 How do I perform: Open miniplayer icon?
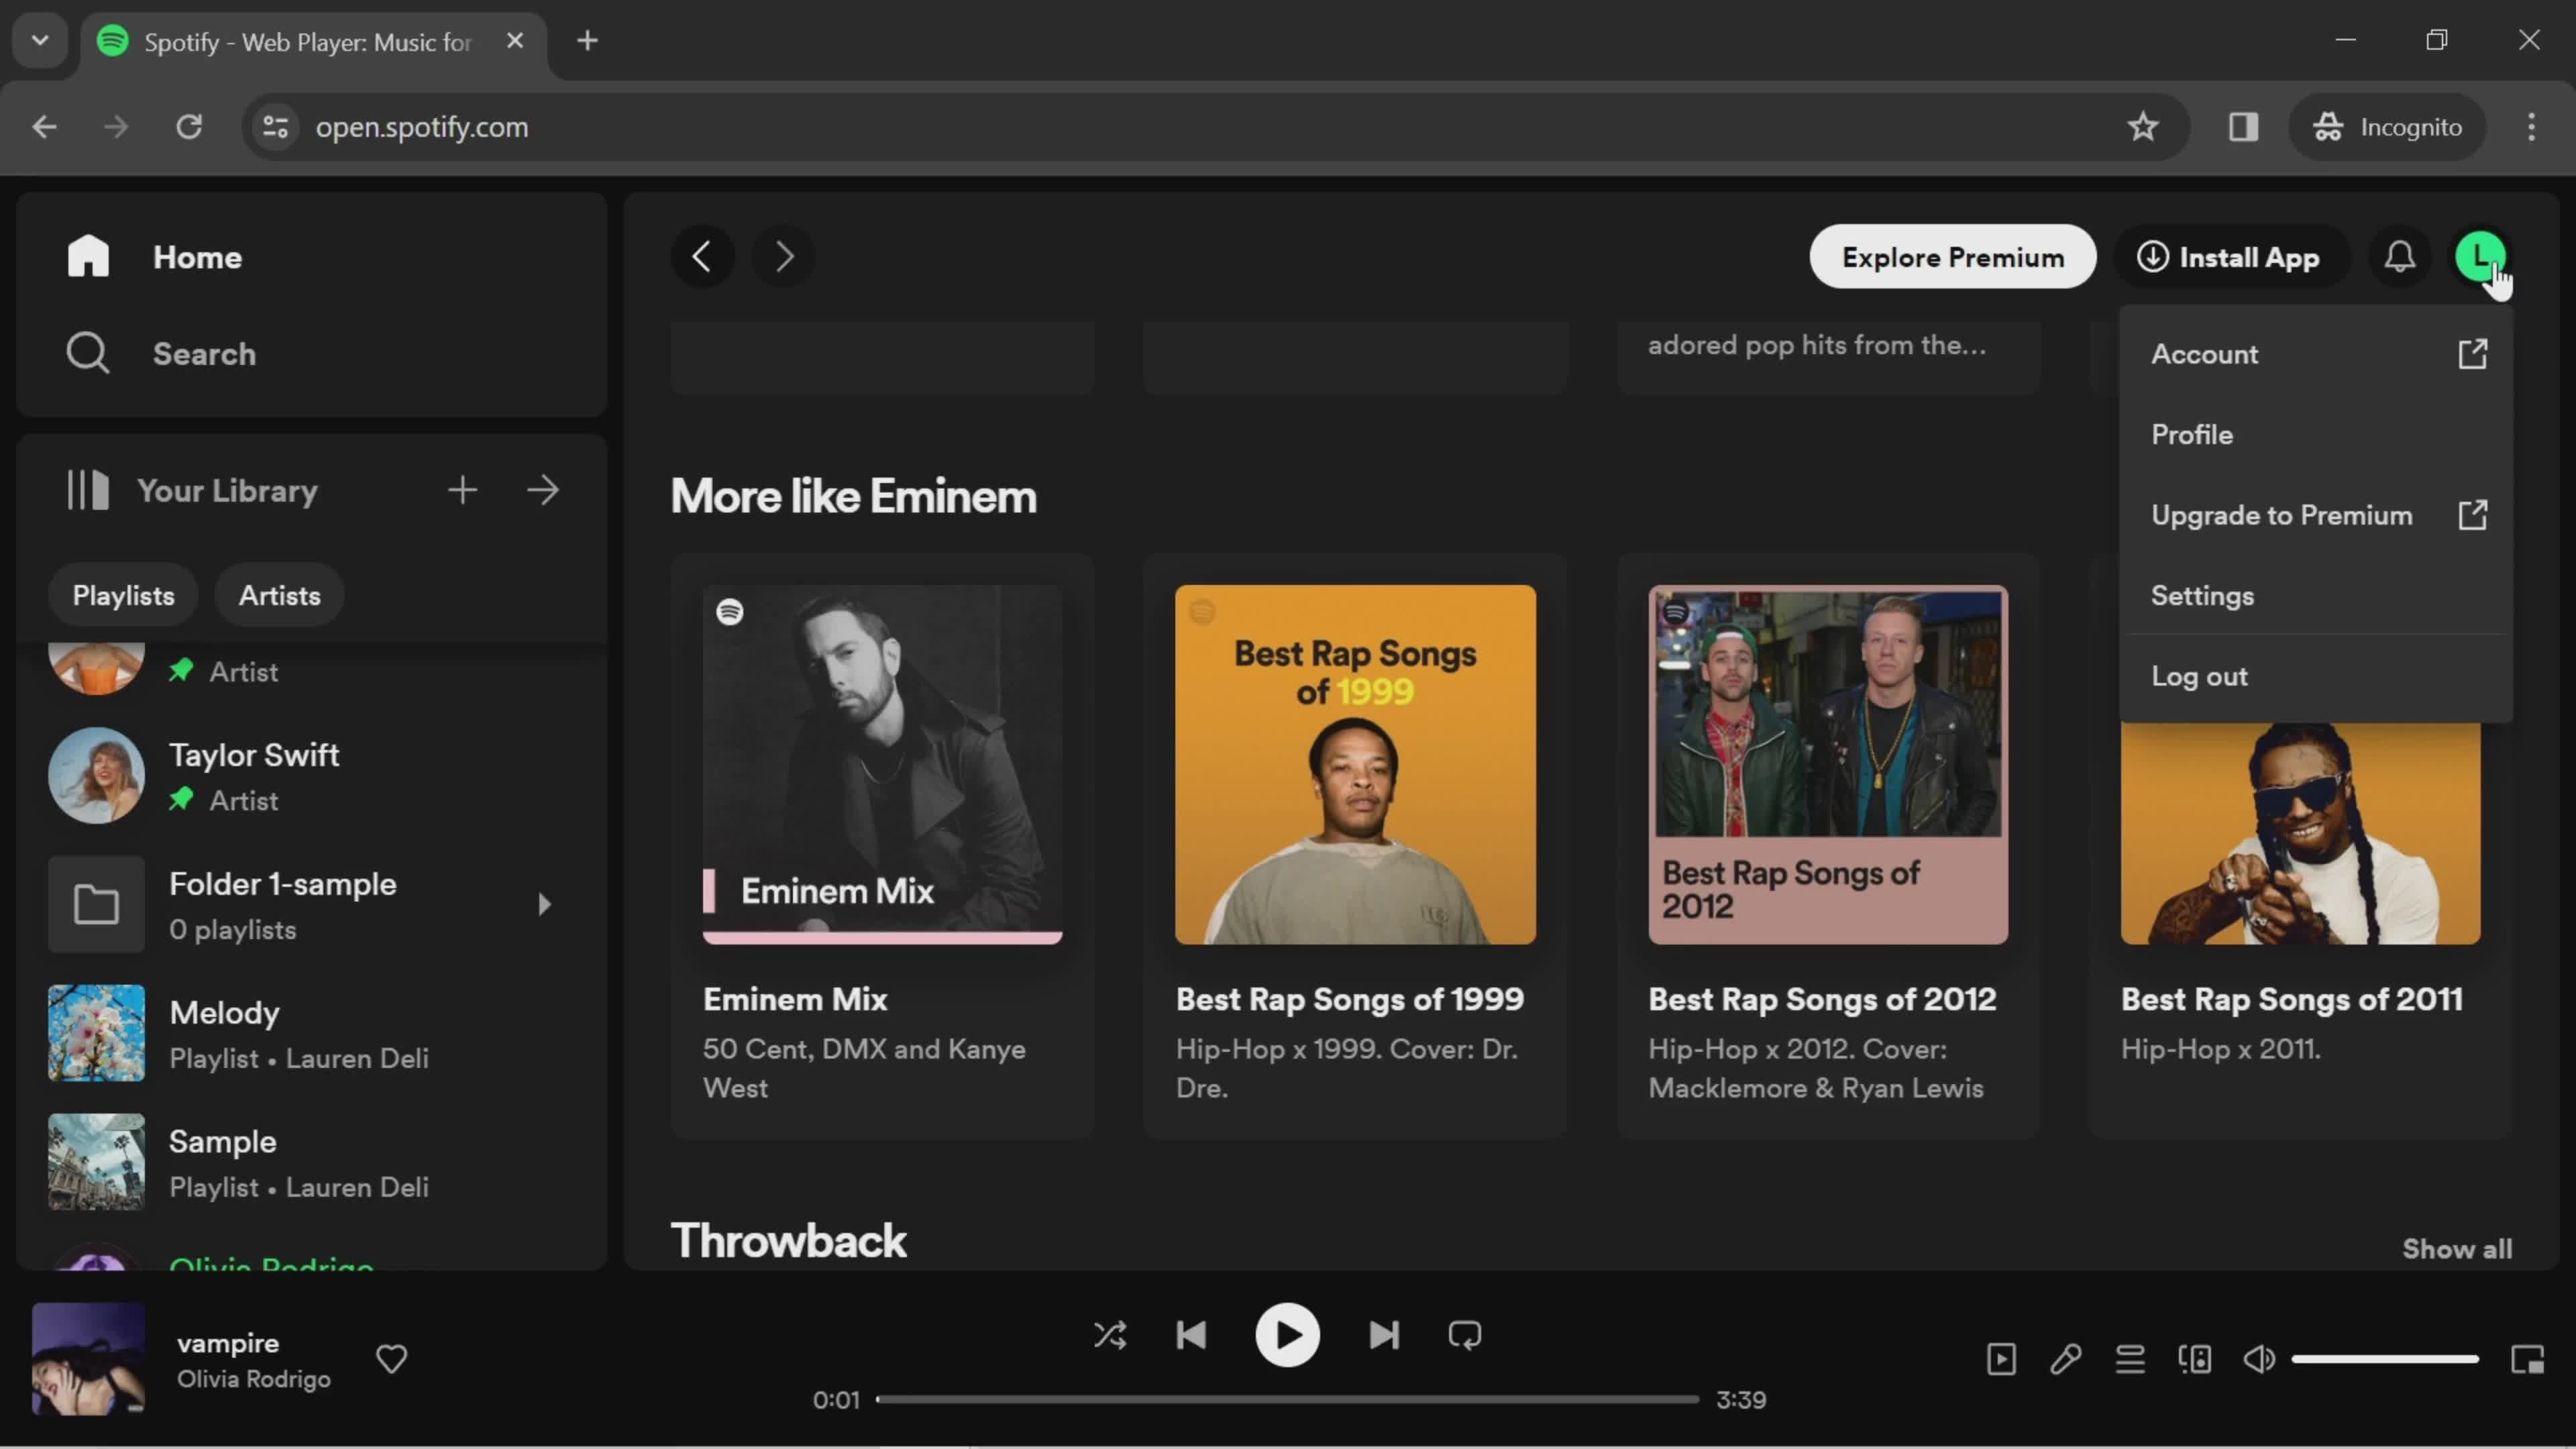[2527, 1359]
